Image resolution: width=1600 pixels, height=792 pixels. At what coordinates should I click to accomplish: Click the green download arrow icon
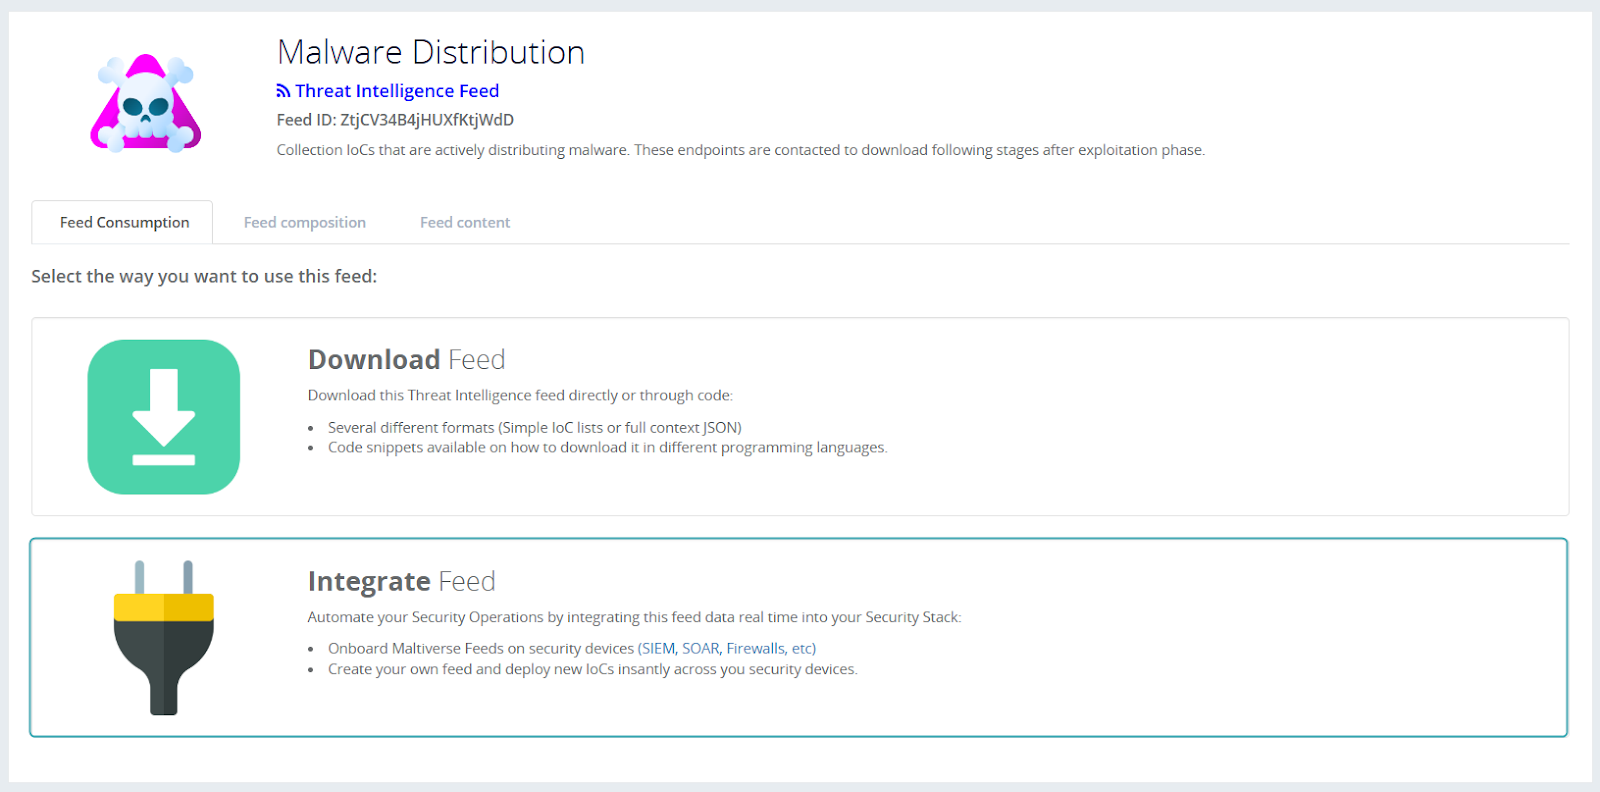[x=164, y=417]
